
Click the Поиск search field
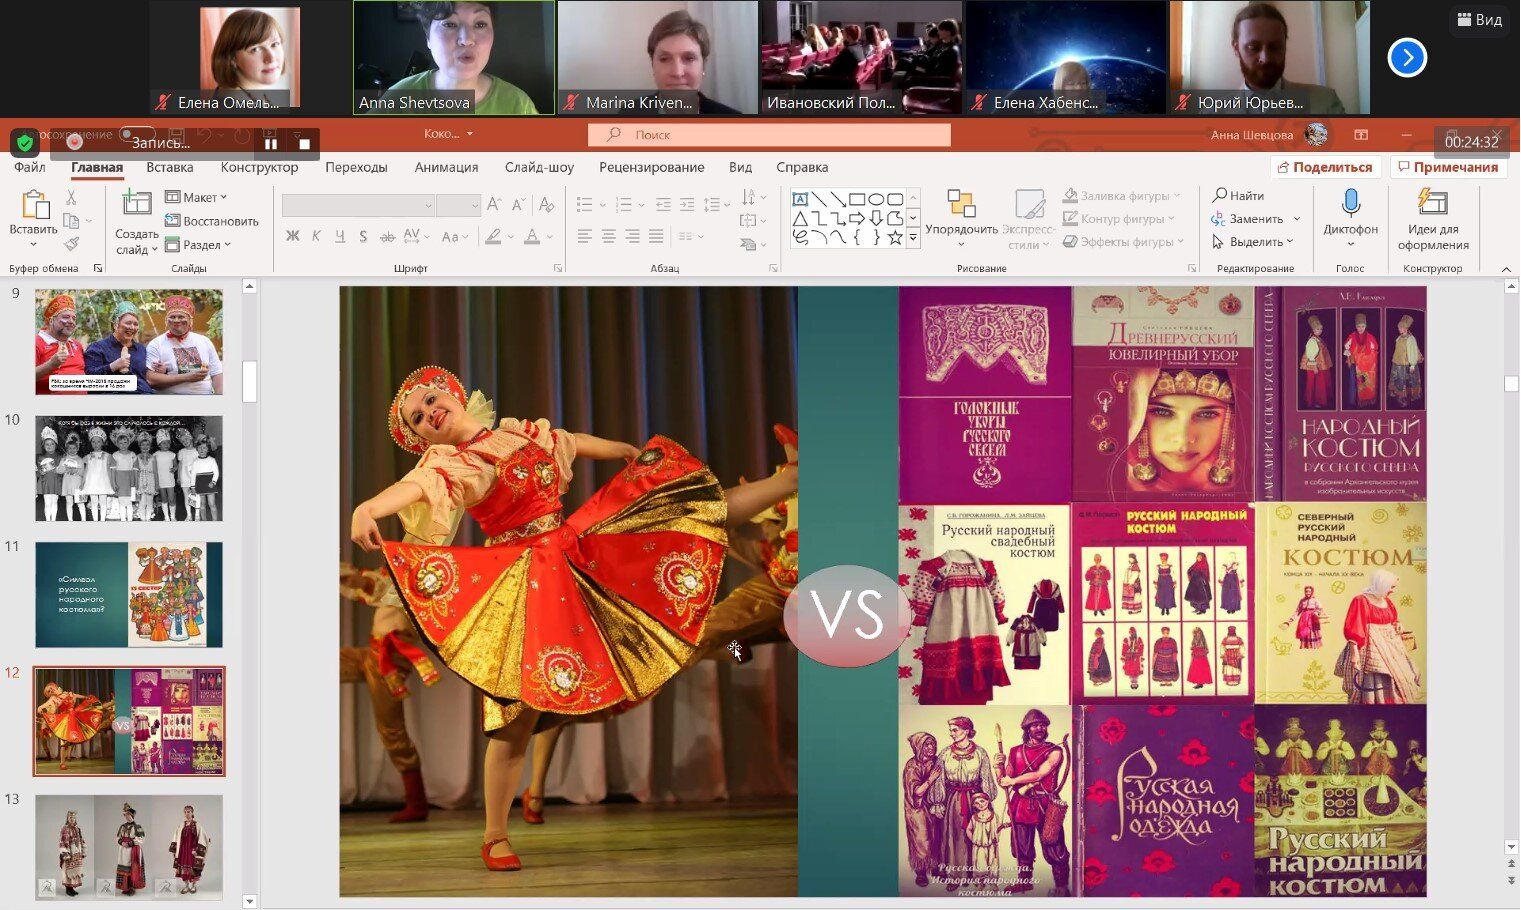point(770,134)
